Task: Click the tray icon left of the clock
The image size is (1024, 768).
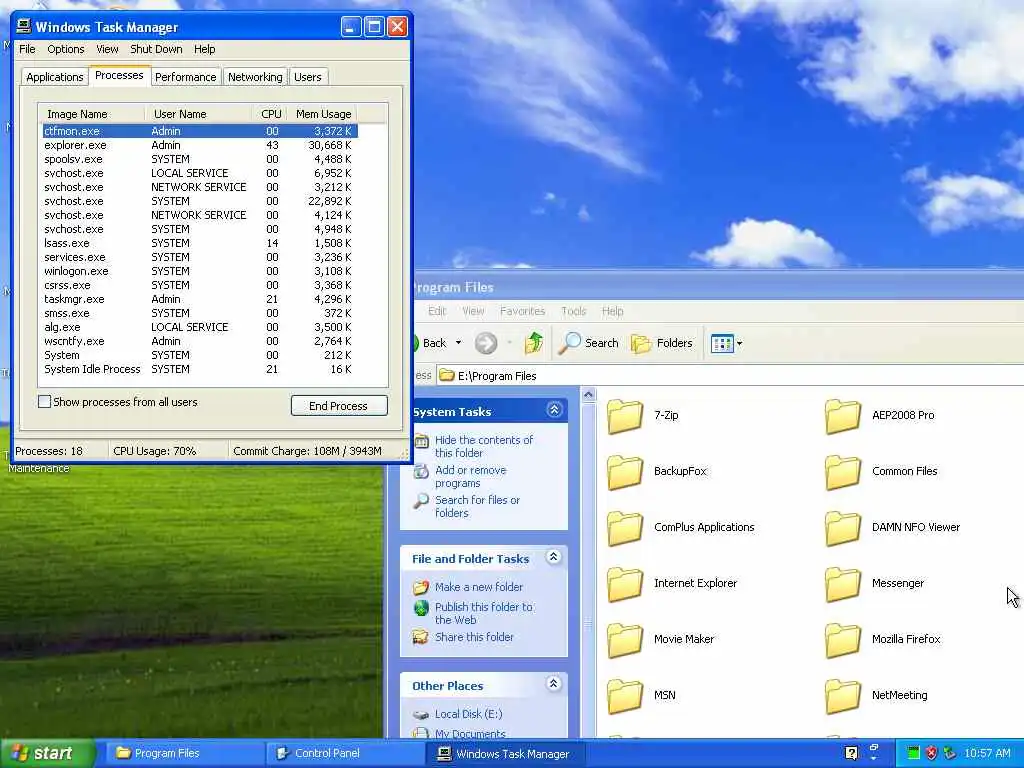Action: coord(950,753)
